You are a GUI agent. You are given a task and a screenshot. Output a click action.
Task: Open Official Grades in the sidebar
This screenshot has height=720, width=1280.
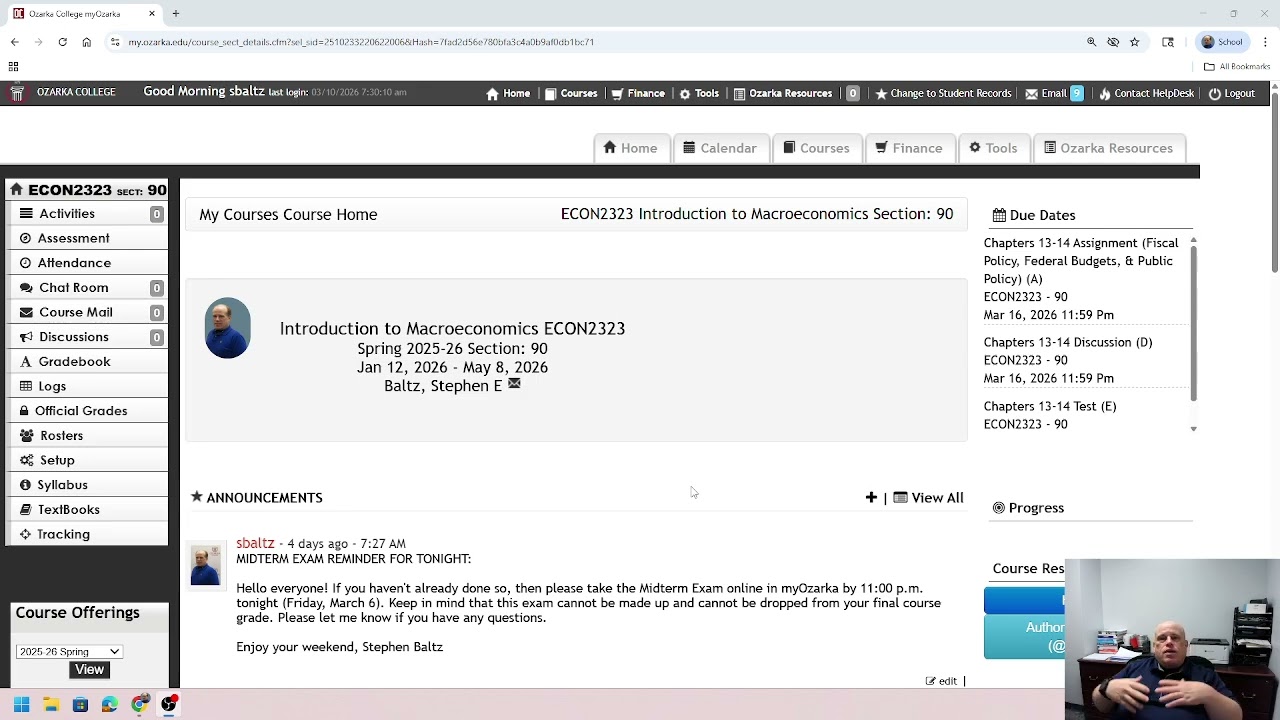[88, 411]
